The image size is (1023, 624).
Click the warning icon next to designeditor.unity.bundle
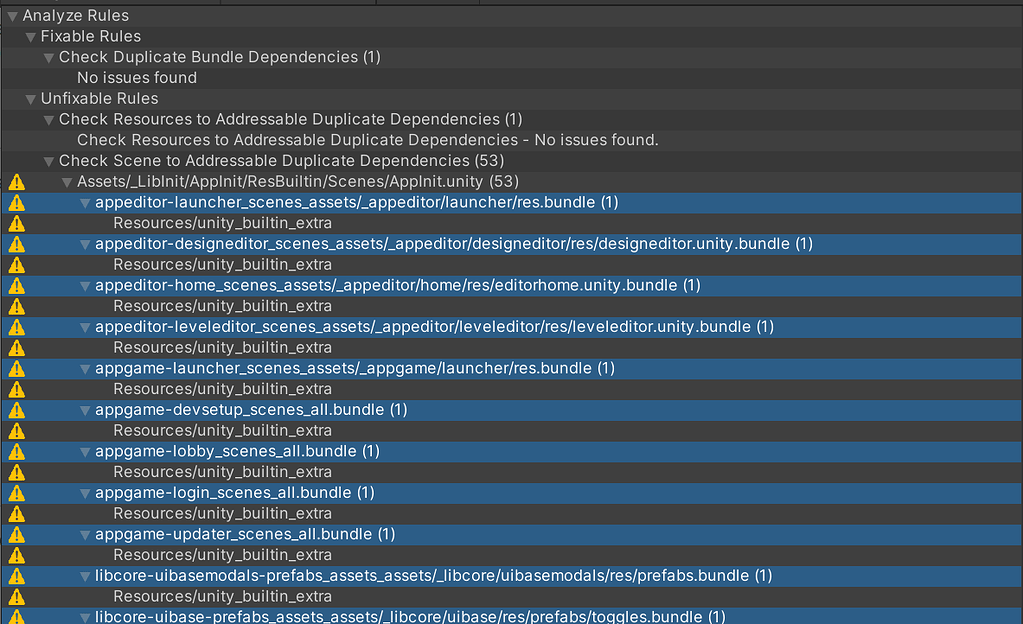15,243
